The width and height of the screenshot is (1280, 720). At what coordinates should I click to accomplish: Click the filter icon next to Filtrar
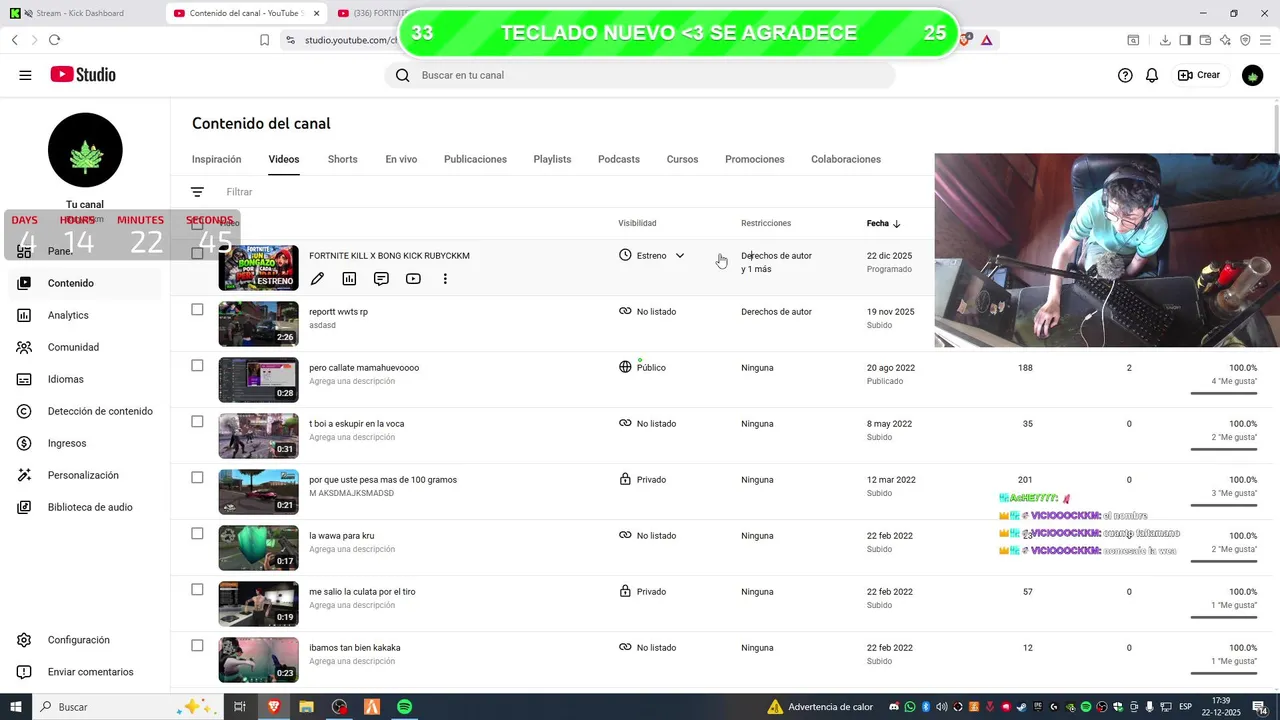(197, 192)
